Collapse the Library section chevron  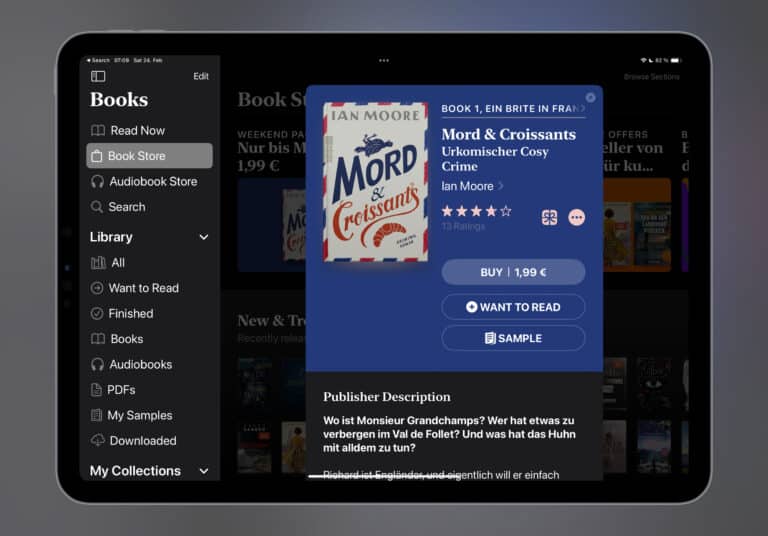coord(204,237)
